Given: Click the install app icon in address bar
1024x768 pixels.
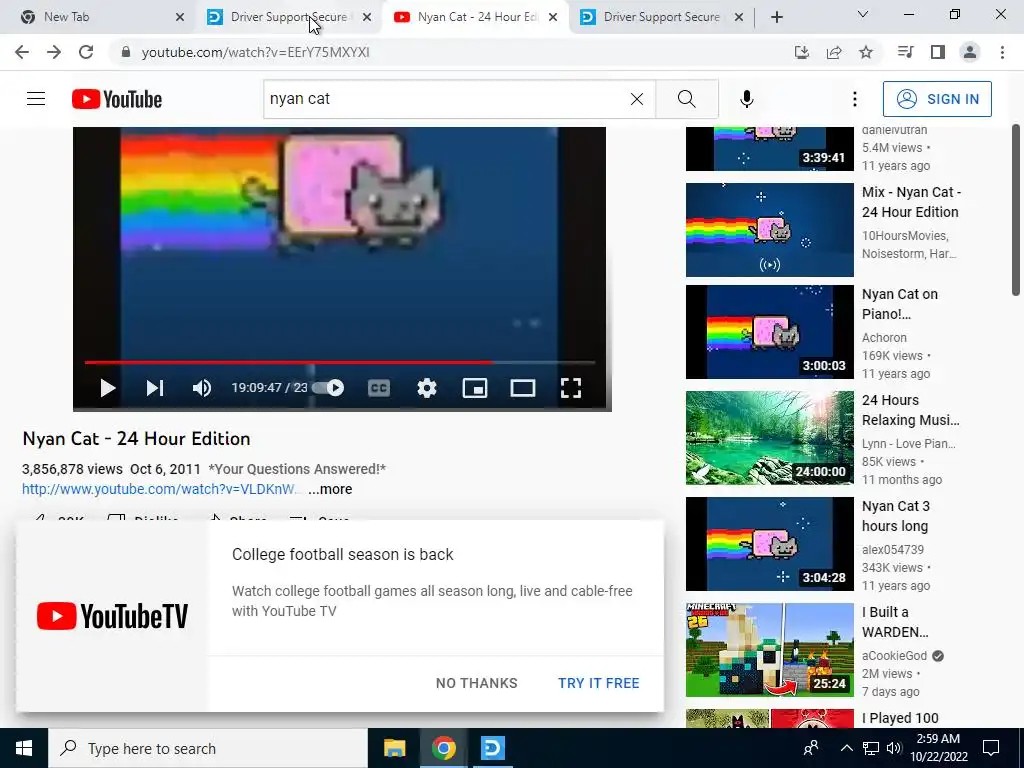Looking at the screenshot, I should (802, 52).
